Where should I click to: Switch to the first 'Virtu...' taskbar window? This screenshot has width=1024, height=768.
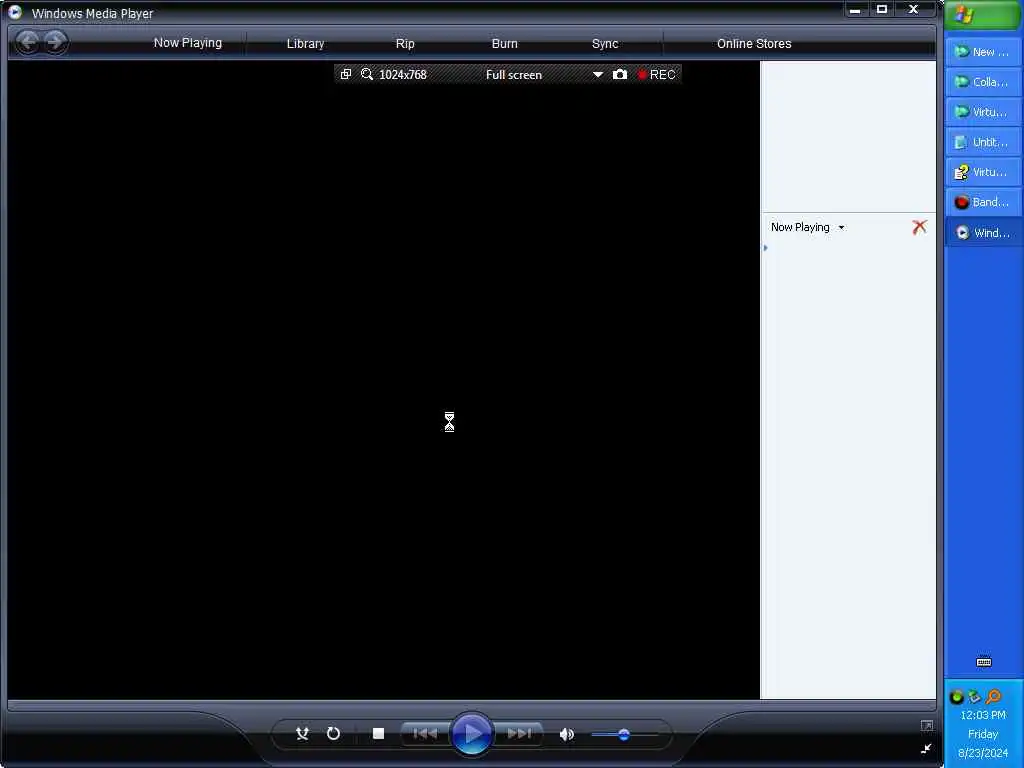click(983, 112)
